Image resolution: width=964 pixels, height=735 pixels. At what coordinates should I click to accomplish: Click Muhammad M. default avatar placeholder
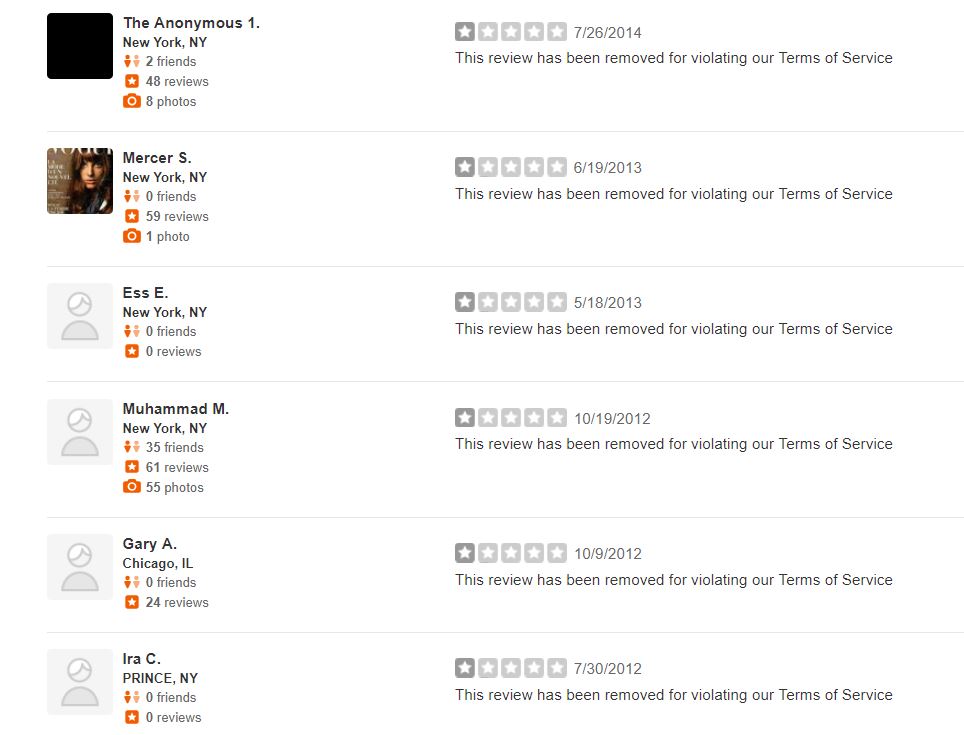(x=80, y=432)
